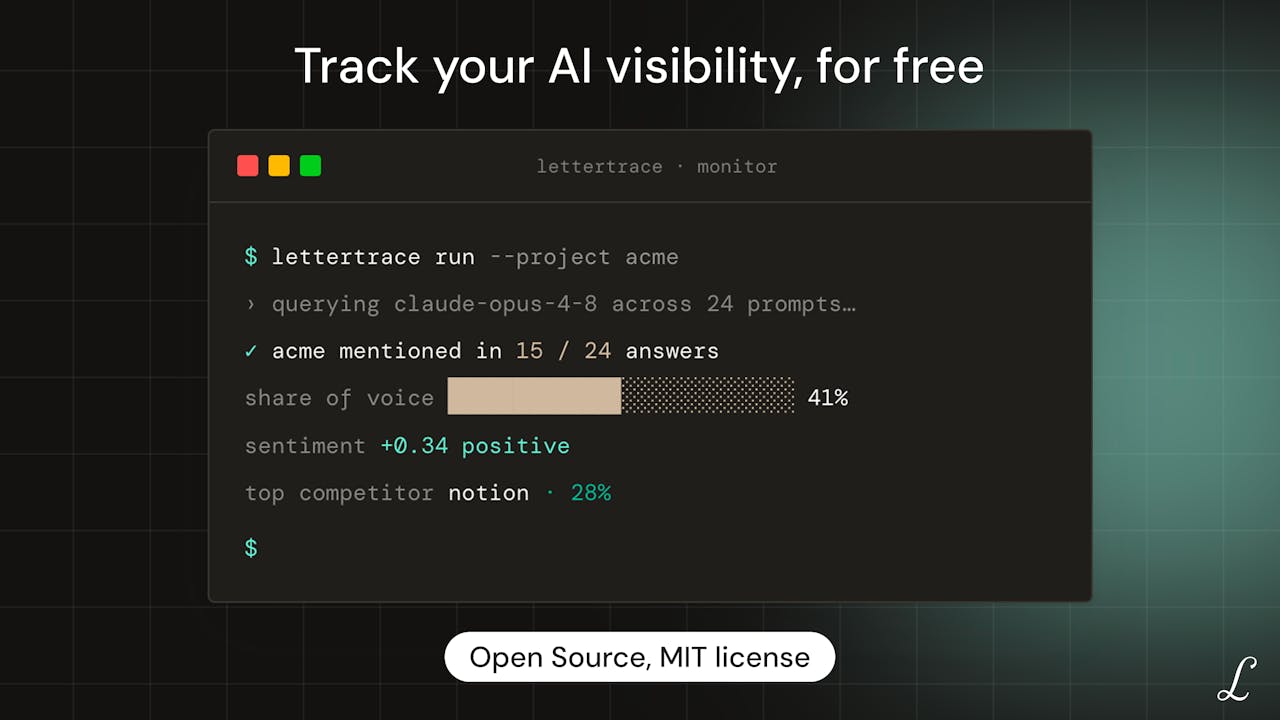Click the red close dot in terminal
This screenshot has width=1280, height=720.
[x=248, y=166]
